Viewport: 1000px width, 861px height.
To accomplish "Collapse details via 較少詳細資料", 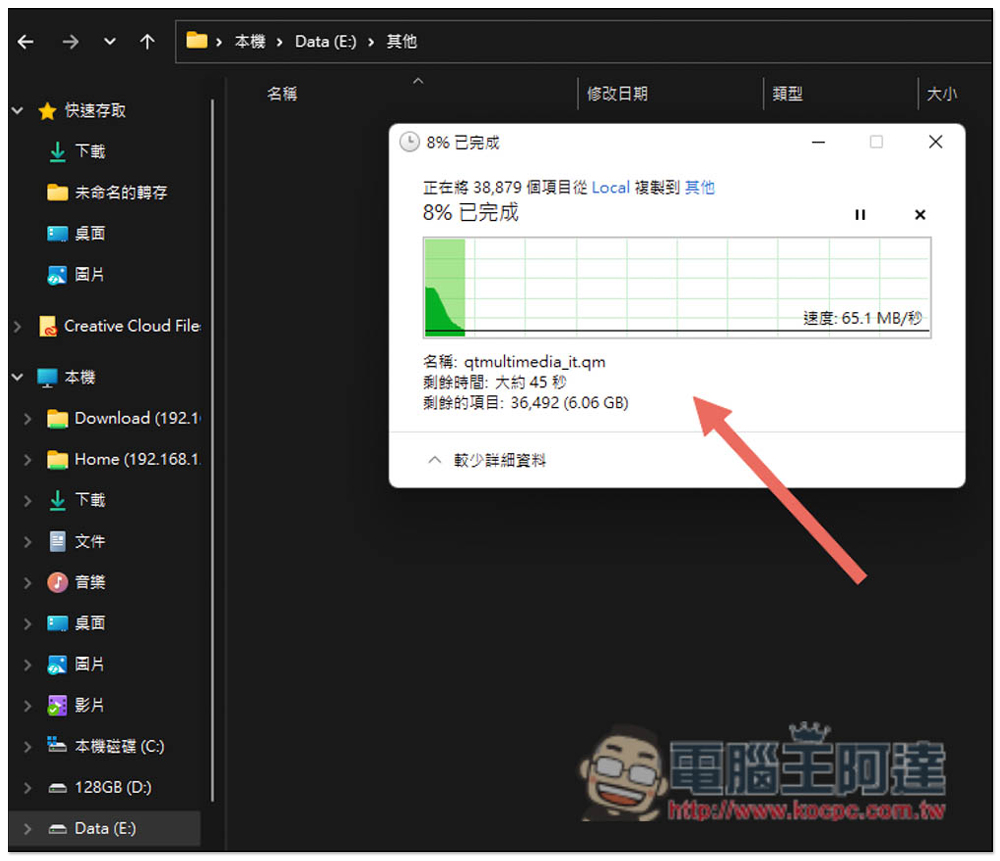I will pyautogui.click(x=487, y=460).
